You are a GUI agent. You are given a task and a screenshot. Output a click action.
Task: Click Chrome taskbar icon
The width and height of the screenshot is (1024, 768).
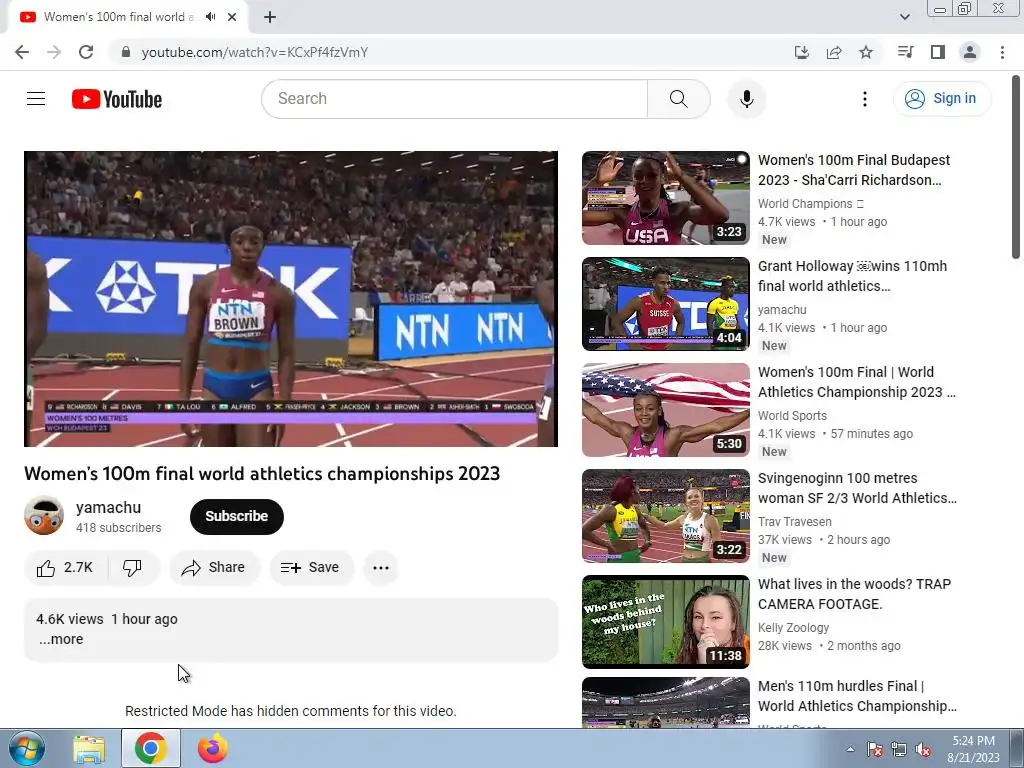pyautogui.click(x=150, y=748)
